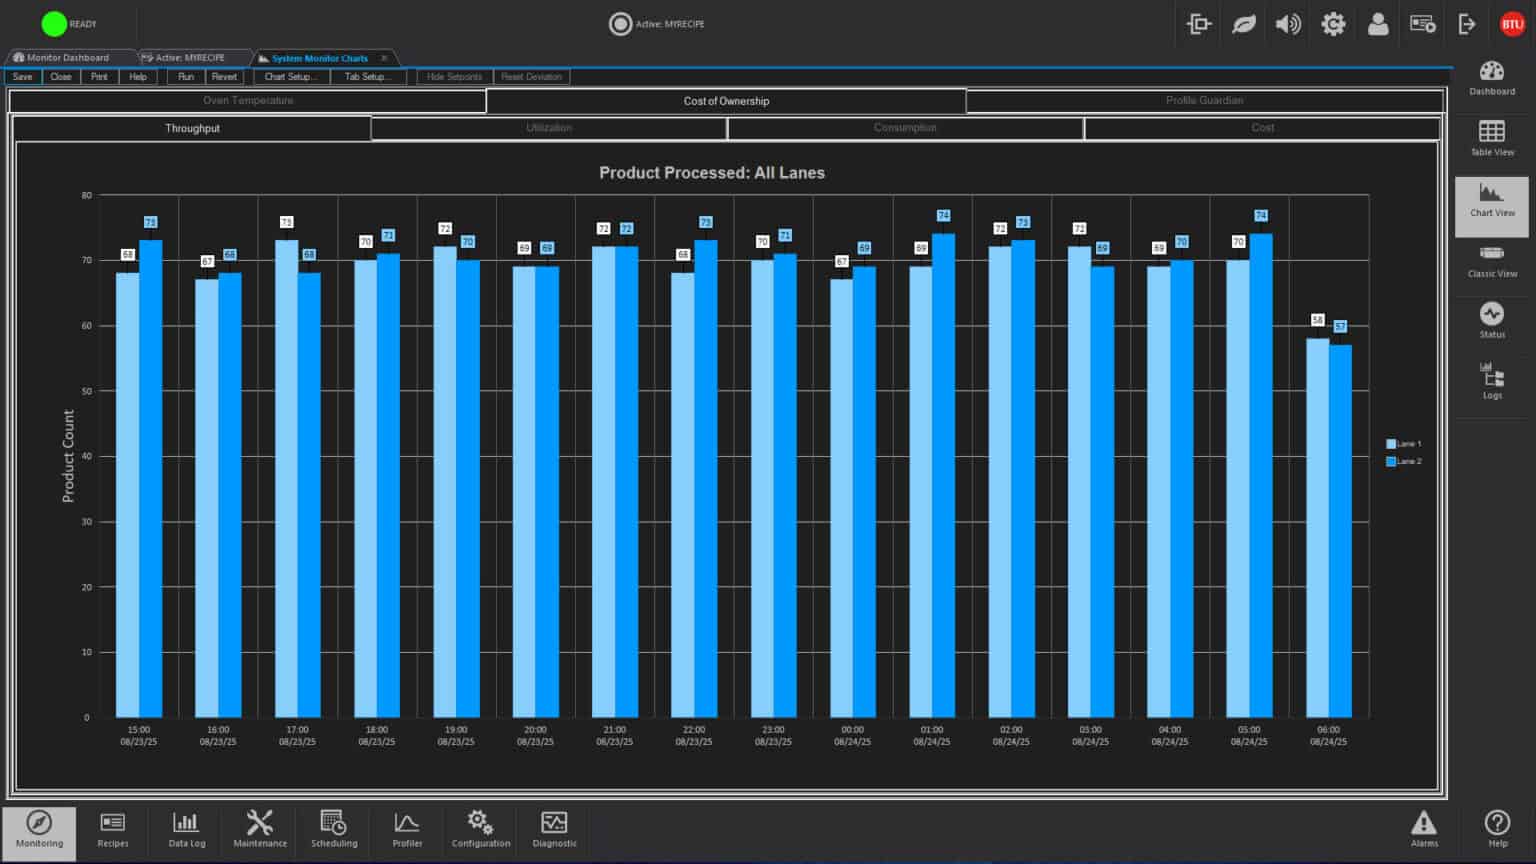Open the Dashboard view icon
The width and height of the screenshot is (1536, 864).
click(x=1491, y=78)
